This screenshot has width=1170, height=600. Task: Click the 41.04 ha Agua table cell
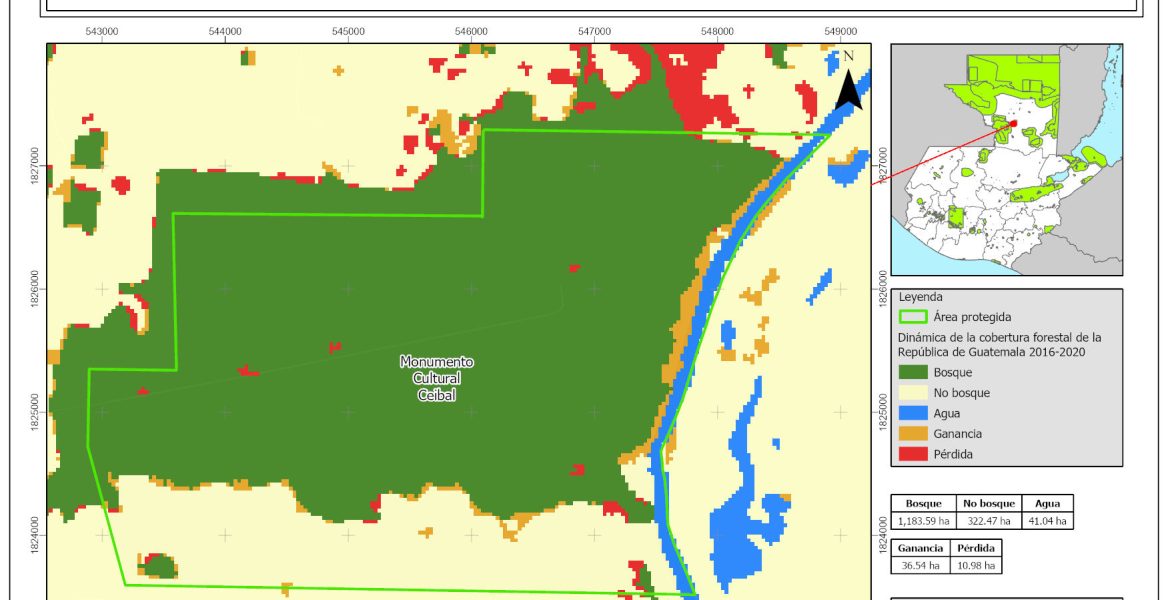[x=1048, y=521]
